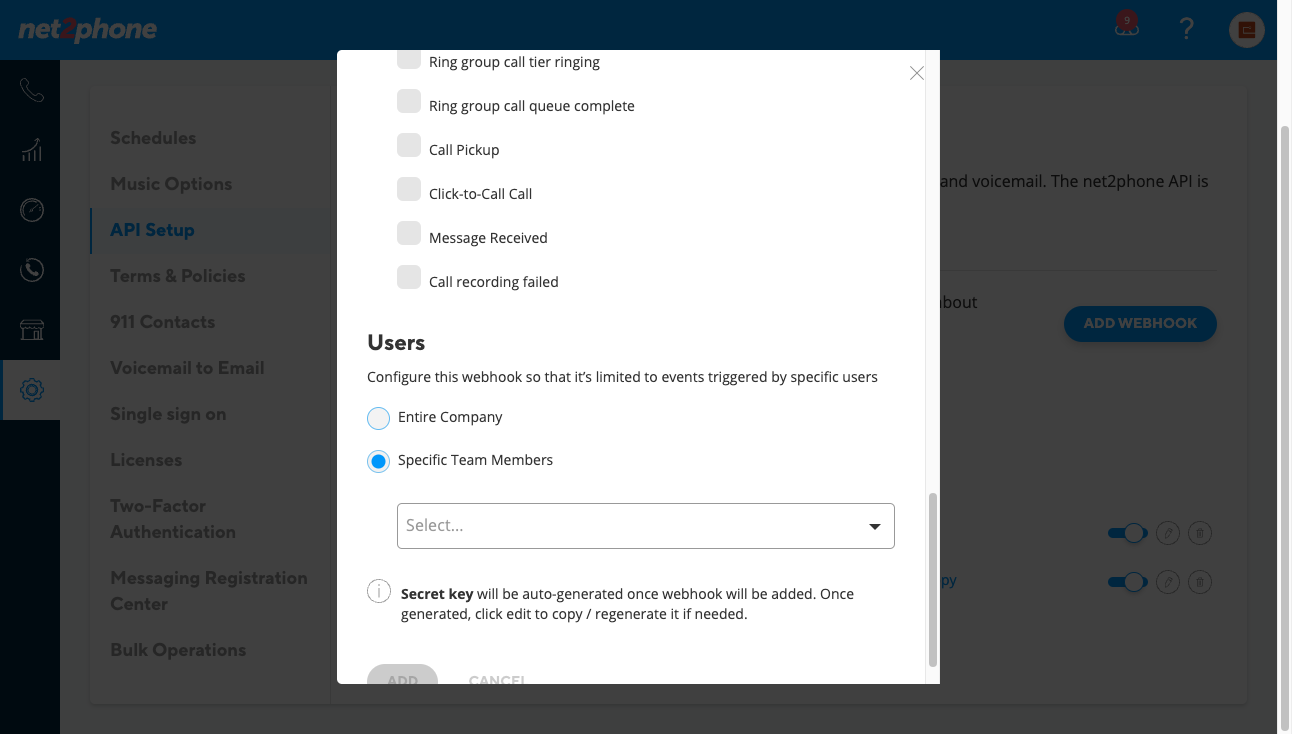Screen dimensions: 1292x734
Task: Open the analytics bar chart sidebar icon
Action: coord(31,150)
